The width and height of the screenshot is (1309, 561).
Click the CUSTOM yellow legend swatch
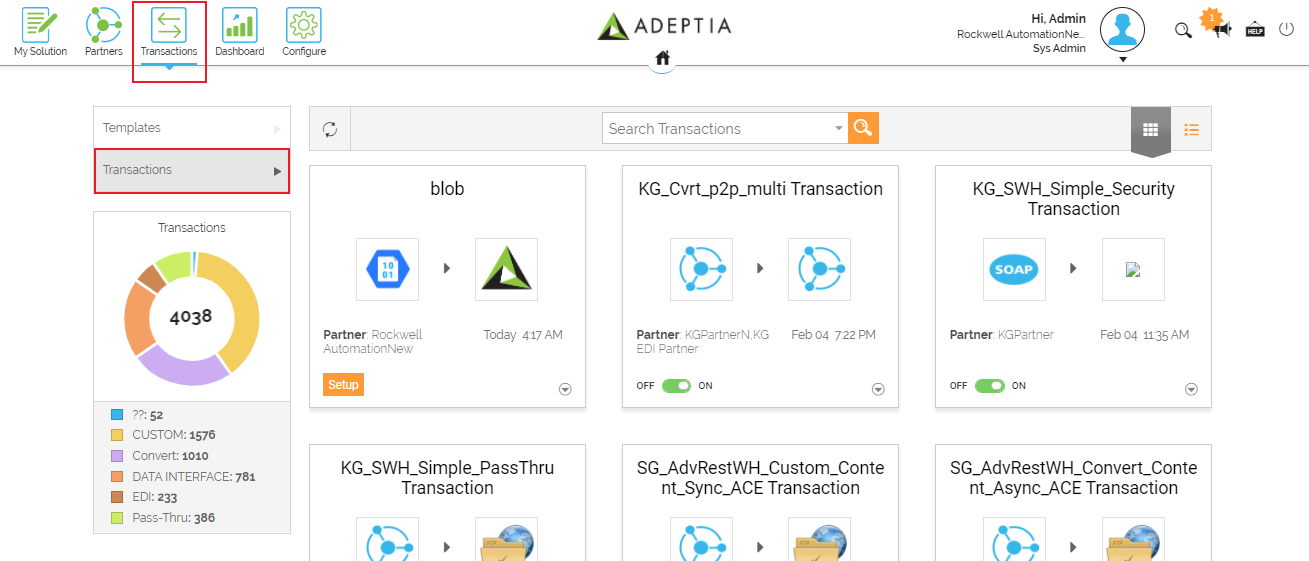click(117, 435)
